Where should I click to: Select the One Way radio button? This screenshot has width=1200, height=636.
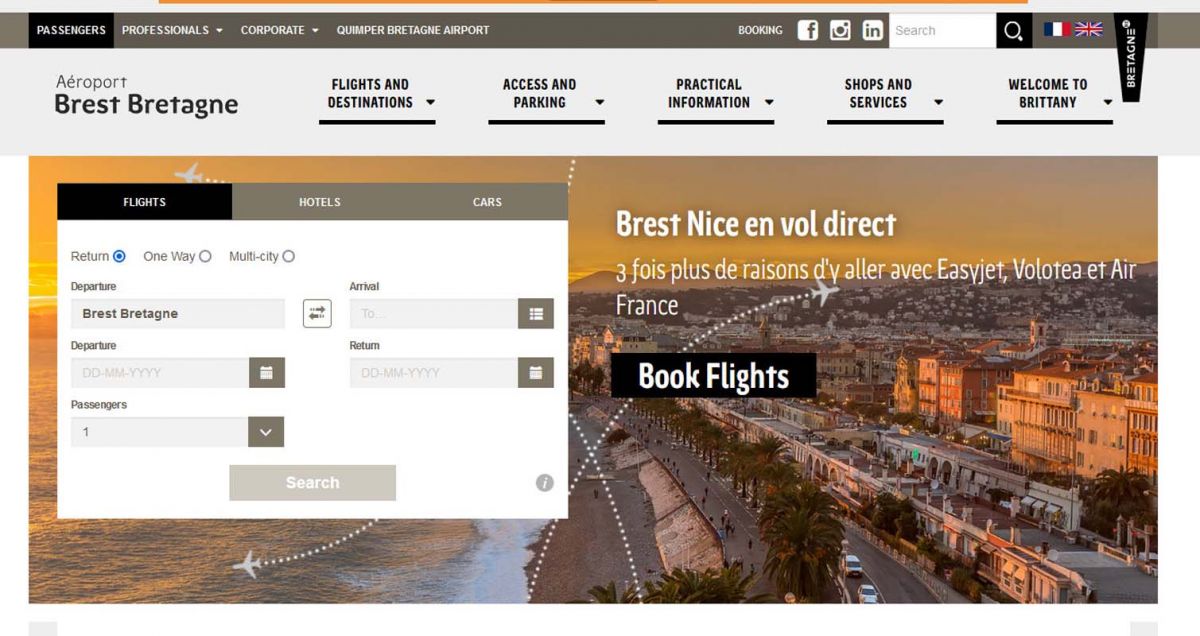[x=205, y=256]
